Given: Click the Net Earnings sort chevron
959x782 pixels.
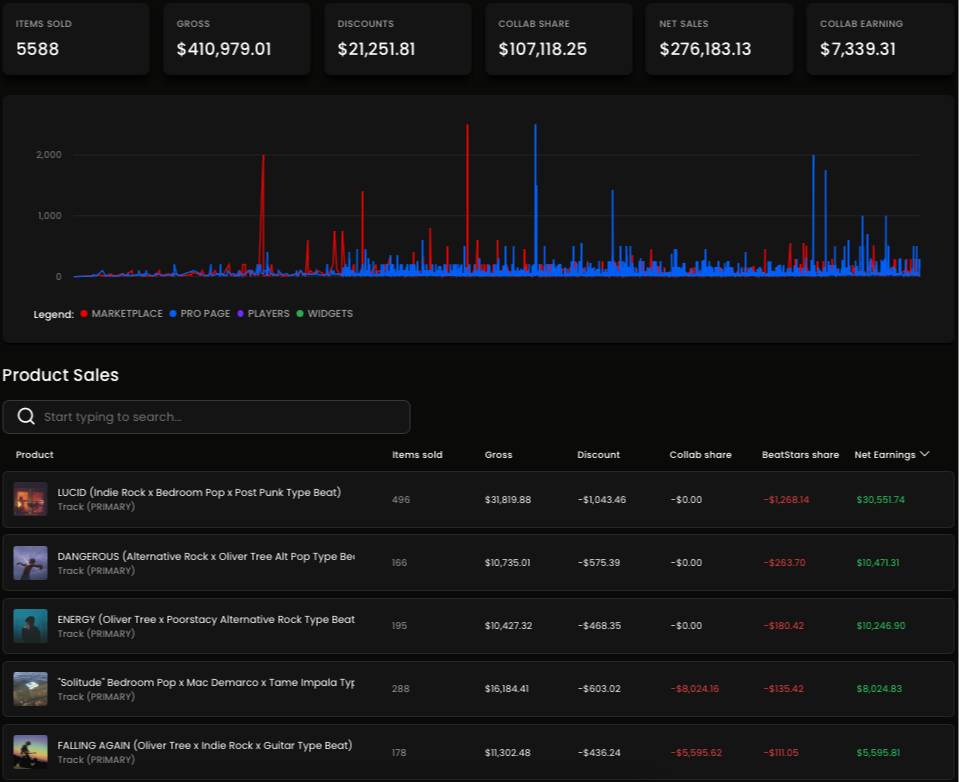Looking at the screenshot, I should coord(924,454).
